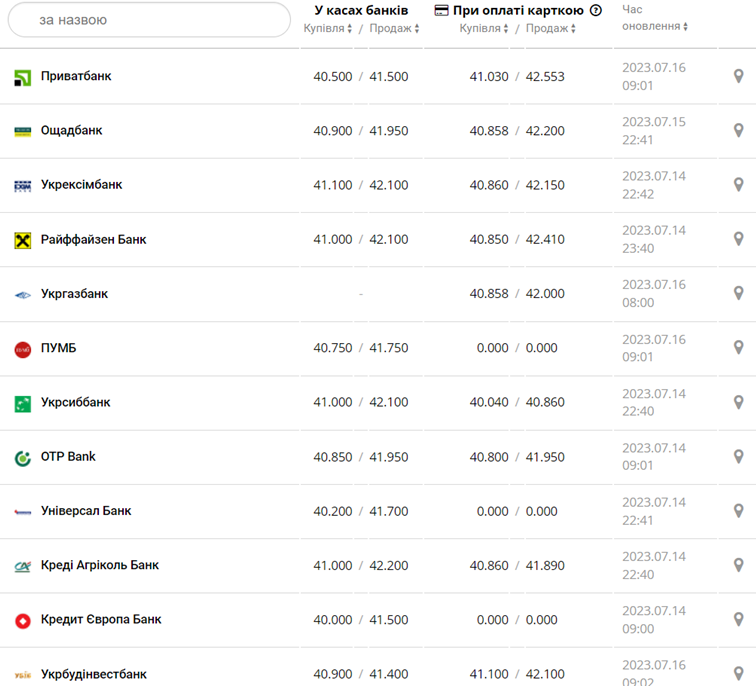Click the card icon near При оплаті карткою

(442, 10)
